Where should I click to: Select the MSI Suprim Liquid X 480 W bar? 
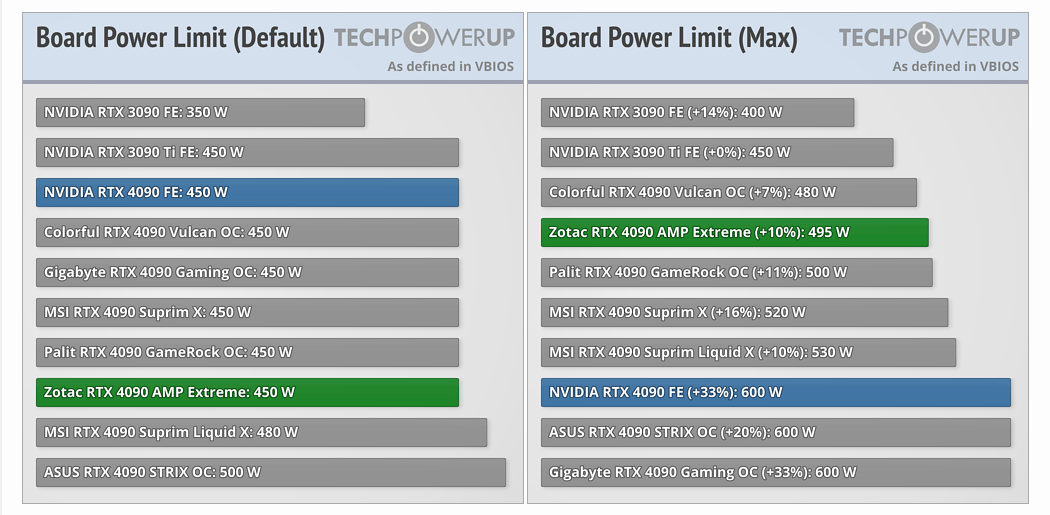tap(261, 432)
